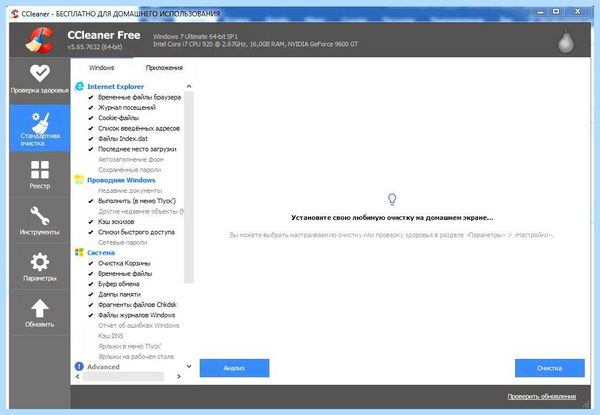The width and height of the screenshot is (600, 415).
Task: Toggle Кэш эскизов checkbox
Action: 91,221
